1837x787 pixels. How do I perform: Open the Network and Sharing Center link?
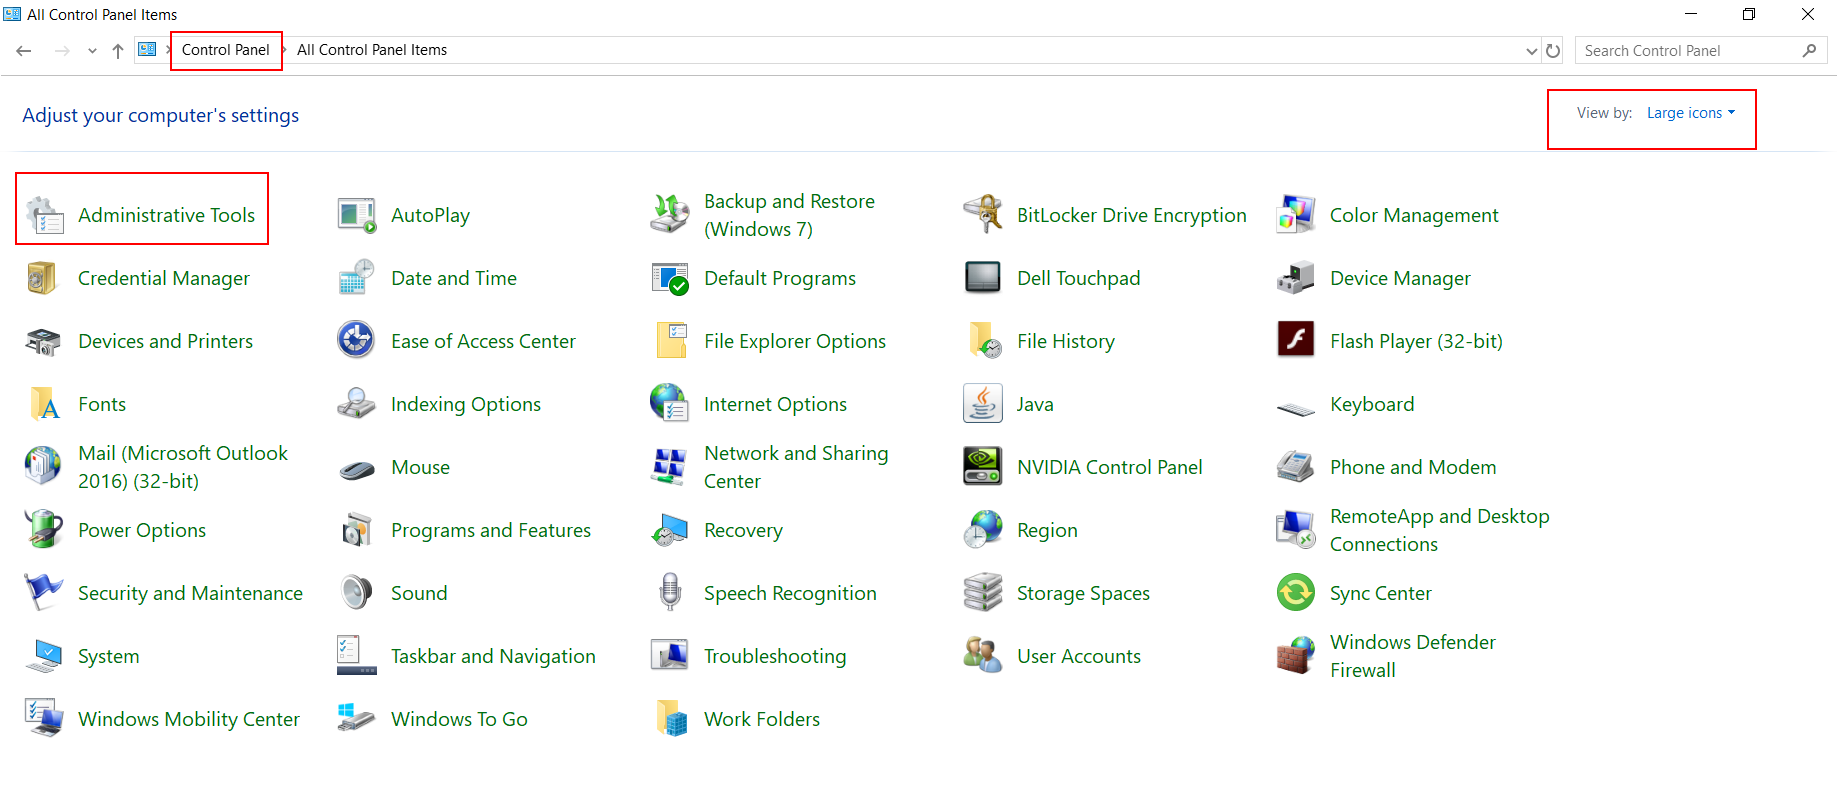click(x=796, y=467)
